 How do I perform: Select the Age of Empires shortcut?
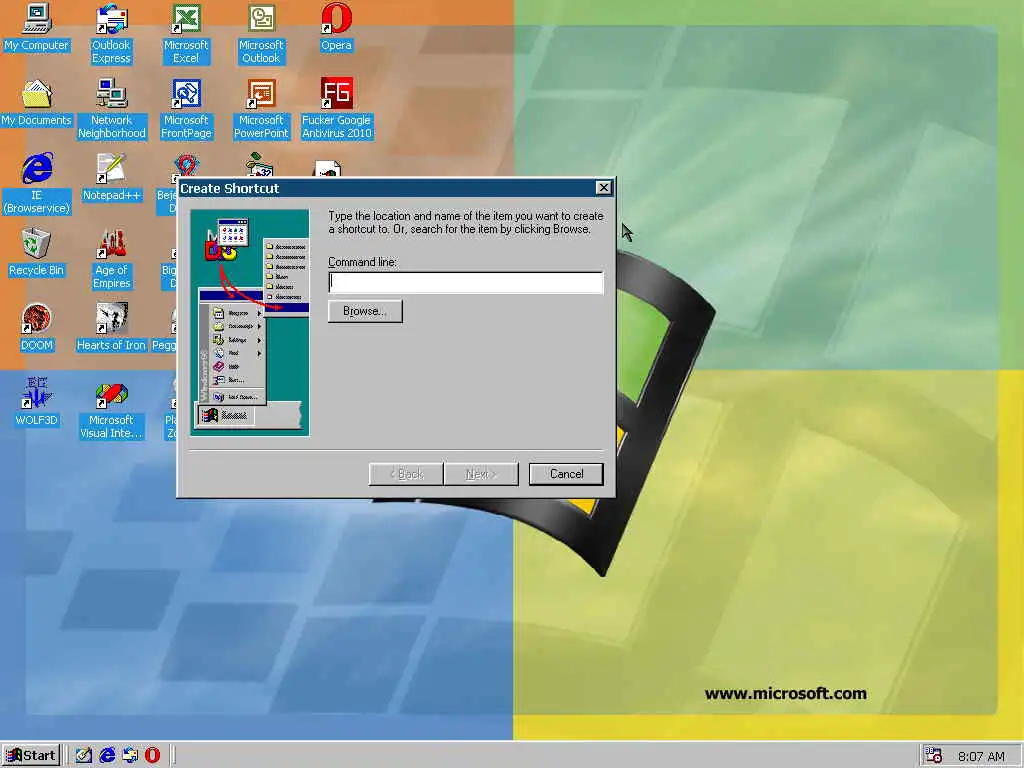coord(112,259)
